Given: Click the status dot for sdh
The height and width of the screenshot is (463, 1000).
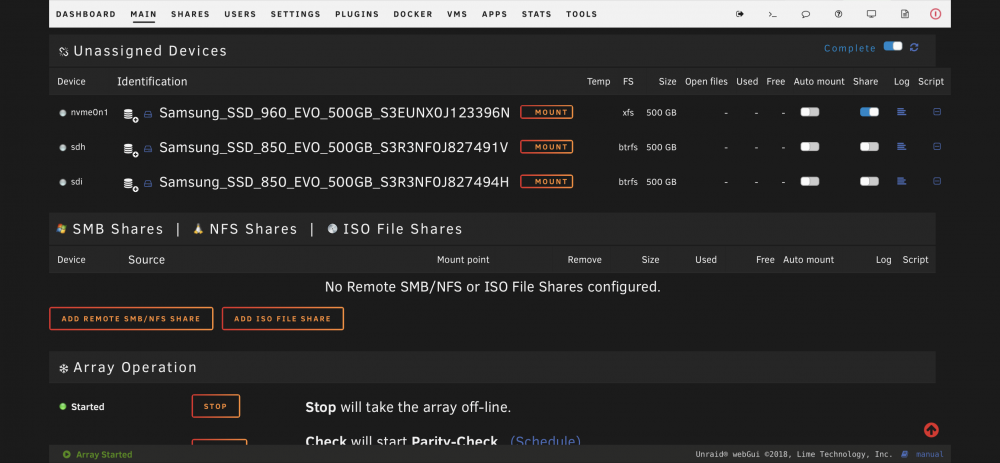Looking at the screenshot, I should 62,147.
